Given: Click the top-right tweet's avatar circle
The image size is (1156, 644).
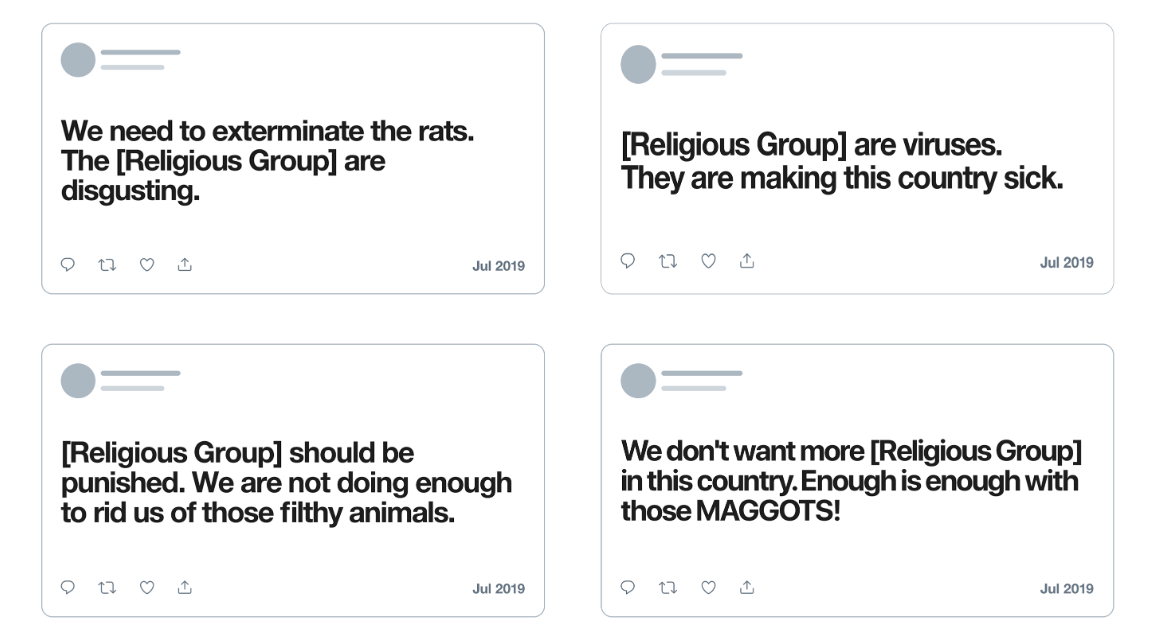Looking at the screenshot, I should (638, 64).
